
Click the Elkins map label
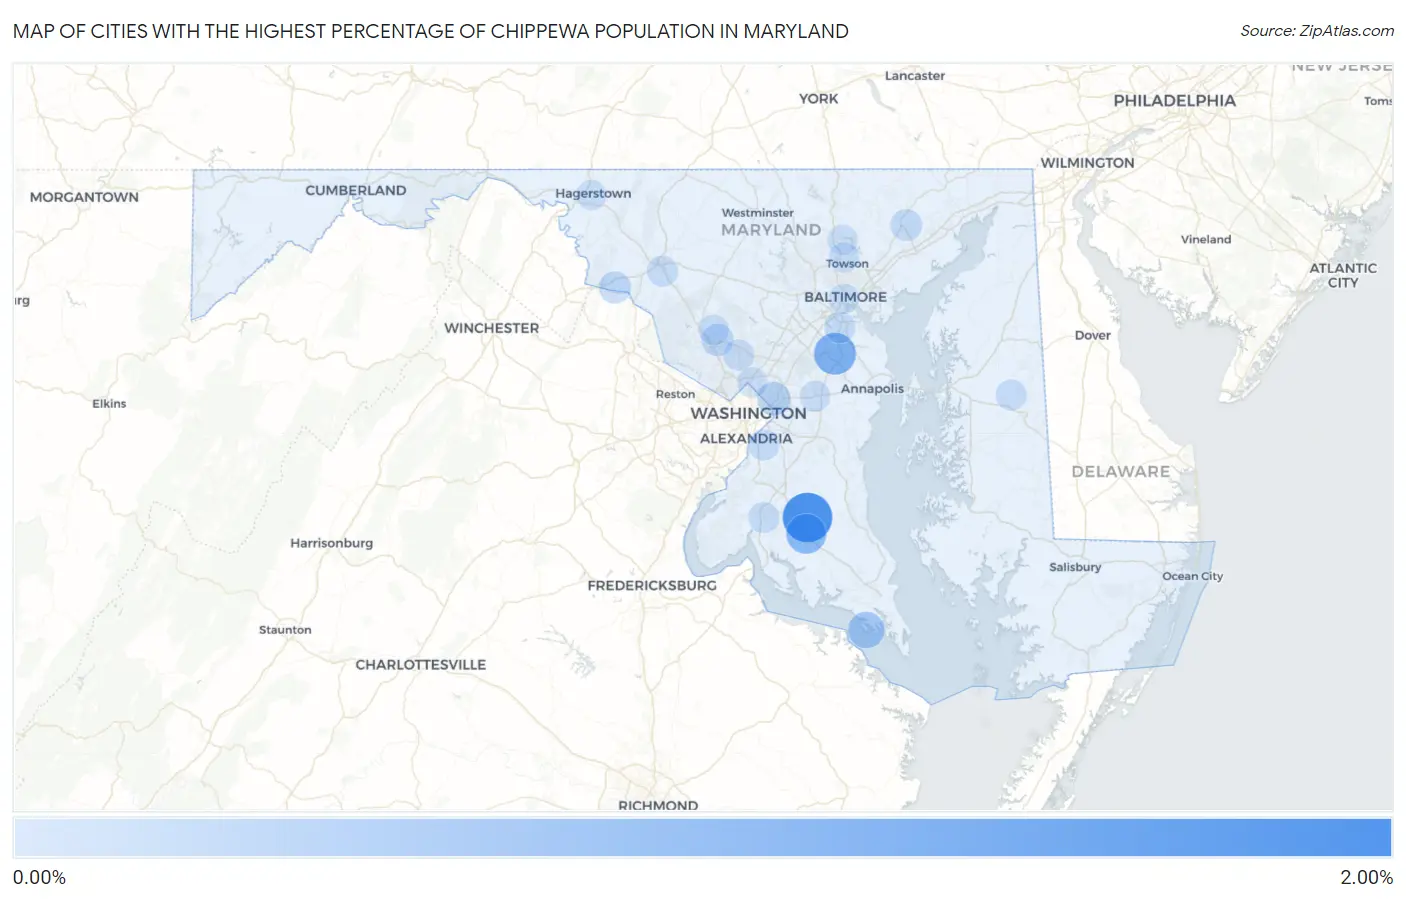point(109,404)
